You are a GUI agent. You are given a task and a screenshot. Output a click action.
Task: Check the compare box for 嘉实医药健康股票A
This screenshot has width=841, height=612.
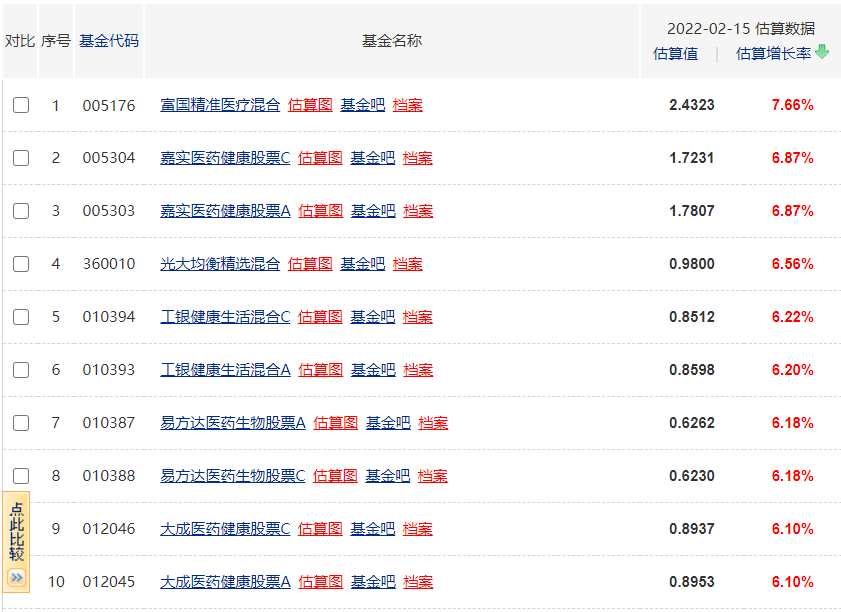(21, 211)
